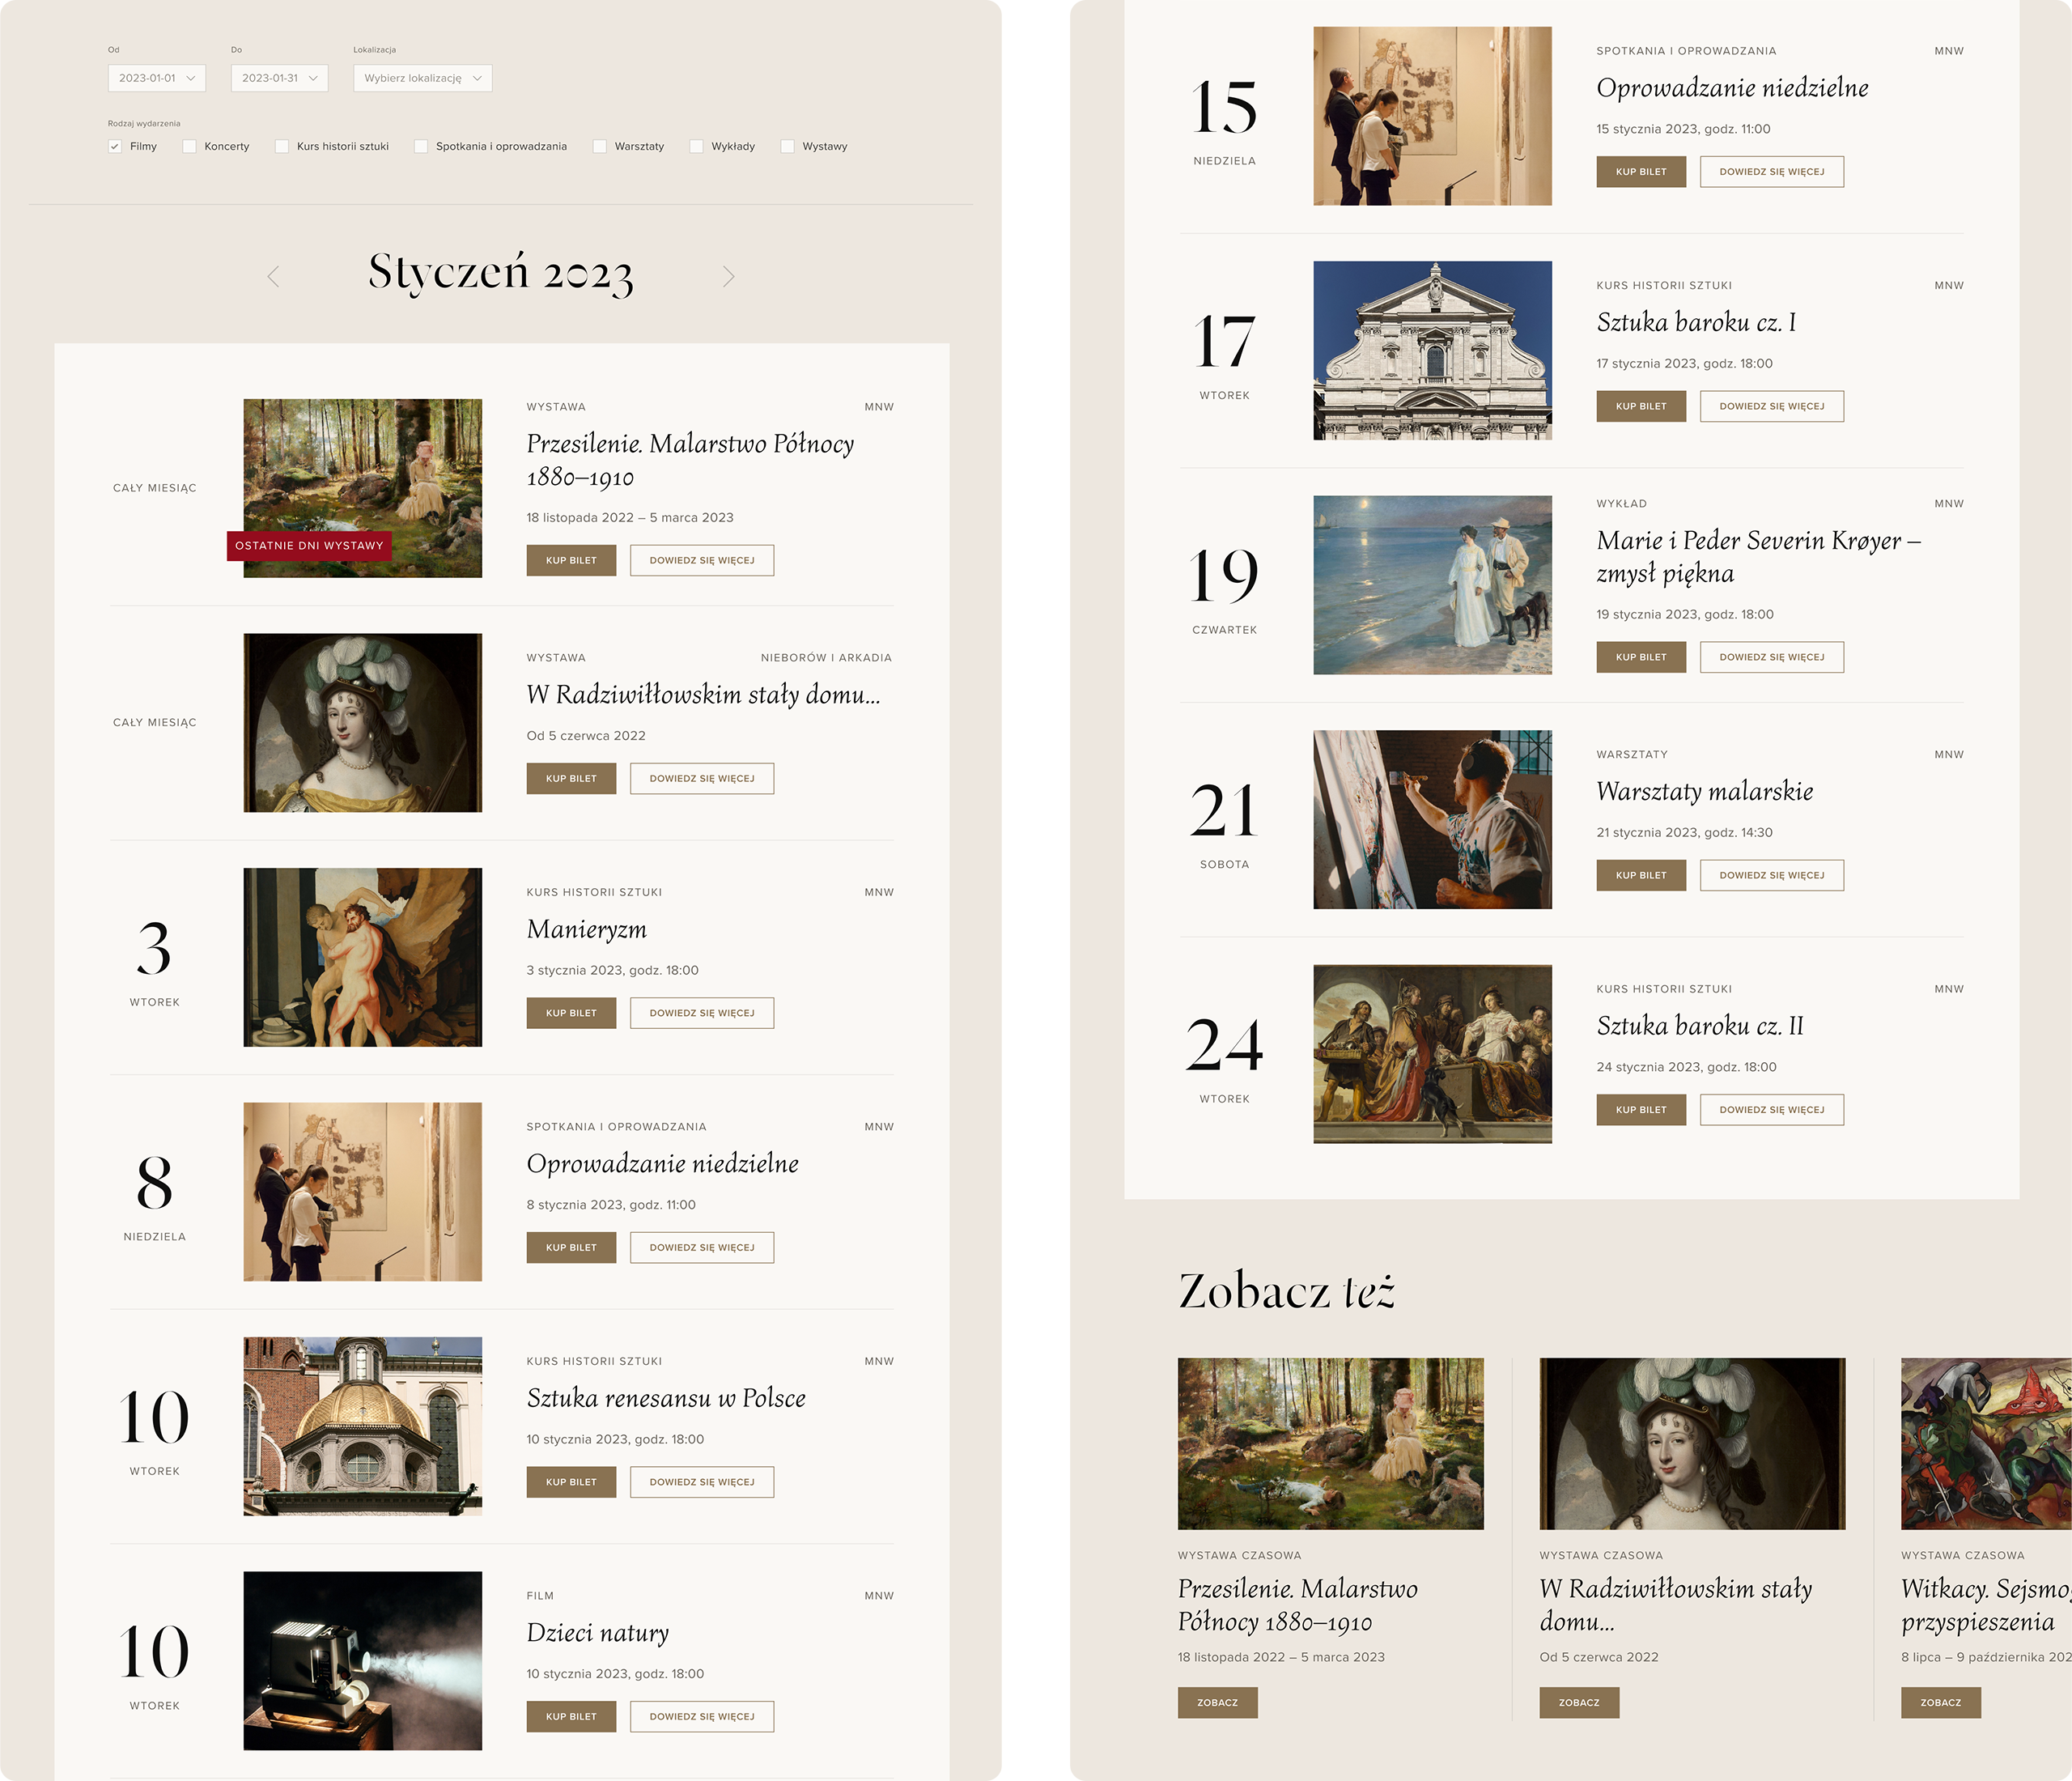This screenshot has width=2072, height=1781.
Task: Open the Krøyer beach painting image
Action: point(1432,585)
